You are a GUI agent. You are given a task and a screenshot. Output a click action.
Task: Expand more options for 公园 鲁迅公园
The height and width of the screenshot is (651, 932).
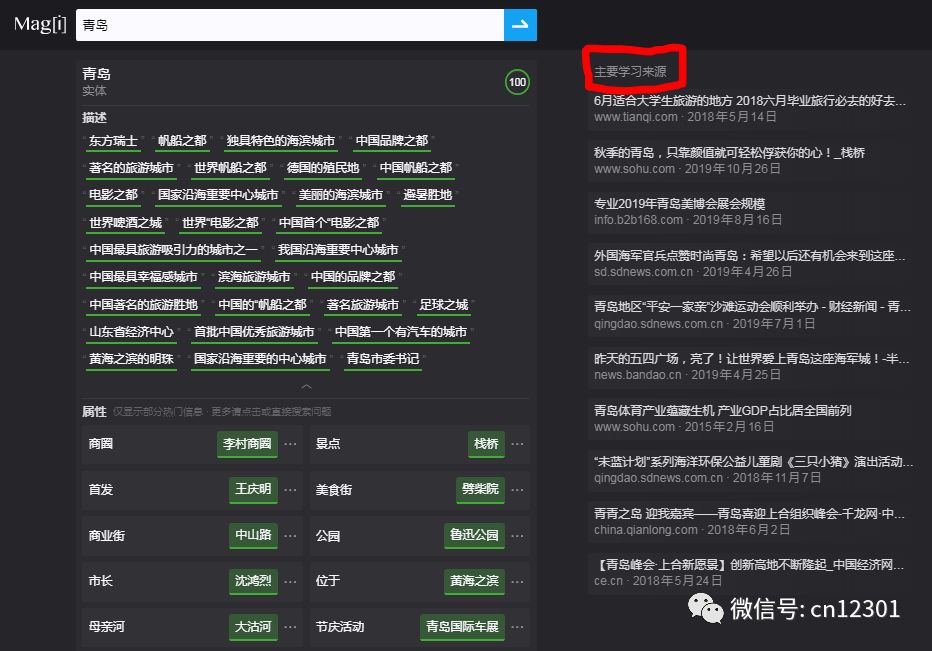tap(517, 535)
